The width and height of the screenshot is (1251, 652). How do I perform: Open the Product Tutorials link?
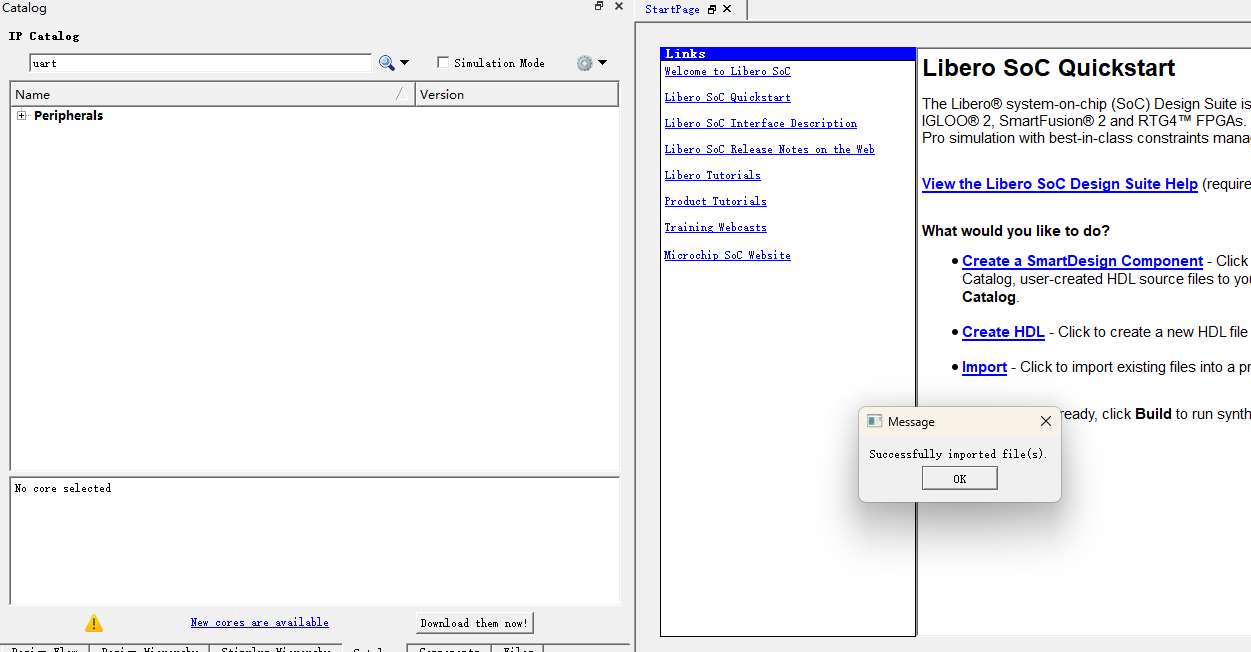(x=715, y=201)
